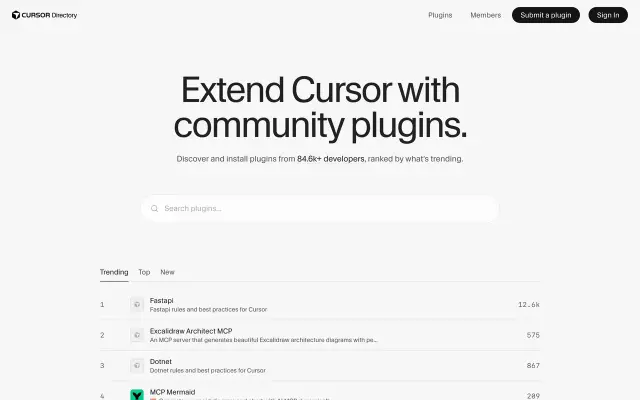Click the Sign In button
Viewport: 640px width, 400px height.
[x=608, y=15]
